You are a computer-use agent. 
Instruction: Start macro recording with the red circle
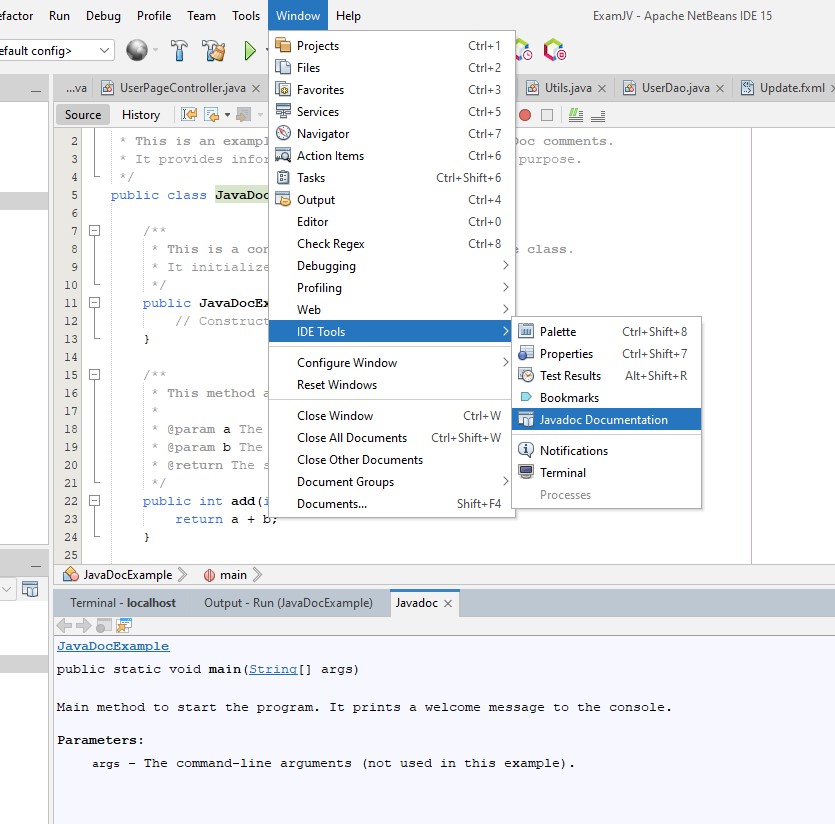pos(525,115)
